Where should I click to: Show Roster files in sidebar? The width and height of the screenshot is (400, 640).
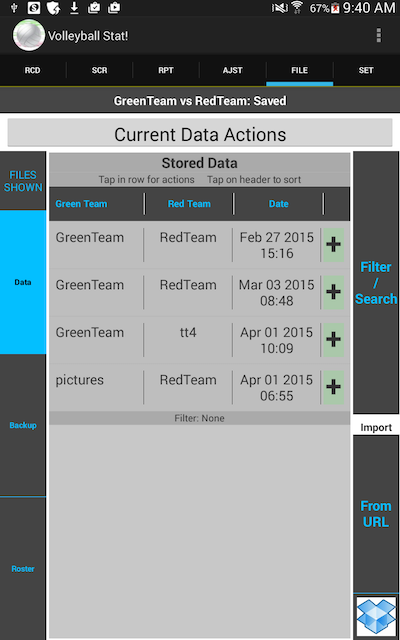23,569
